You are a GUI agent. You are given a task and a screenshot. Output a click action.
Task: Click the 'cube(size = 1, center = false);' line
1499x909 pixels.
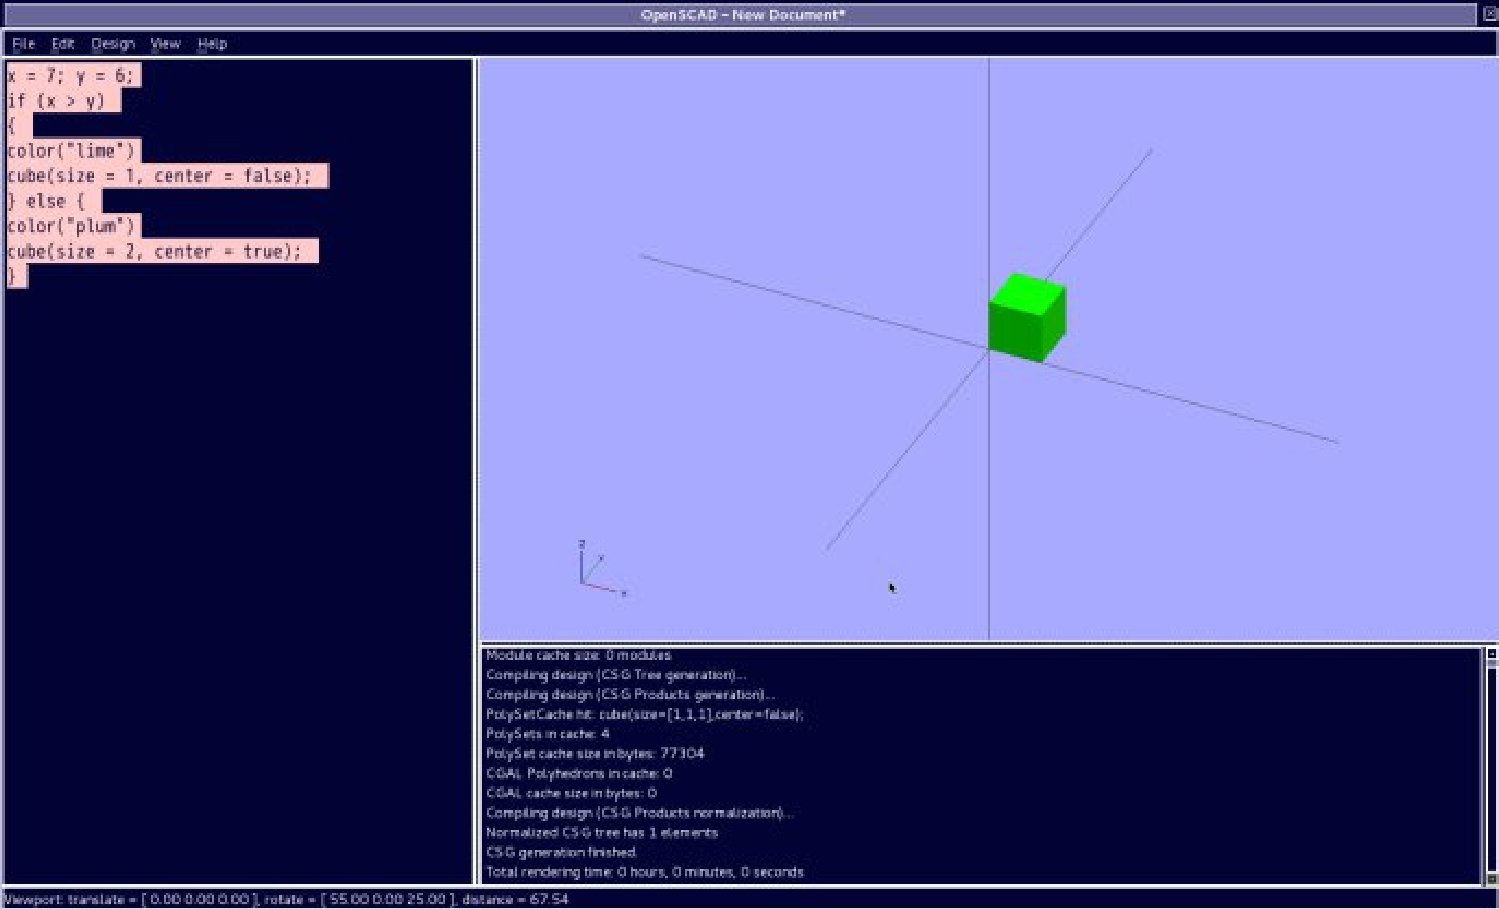coord(160,176)
